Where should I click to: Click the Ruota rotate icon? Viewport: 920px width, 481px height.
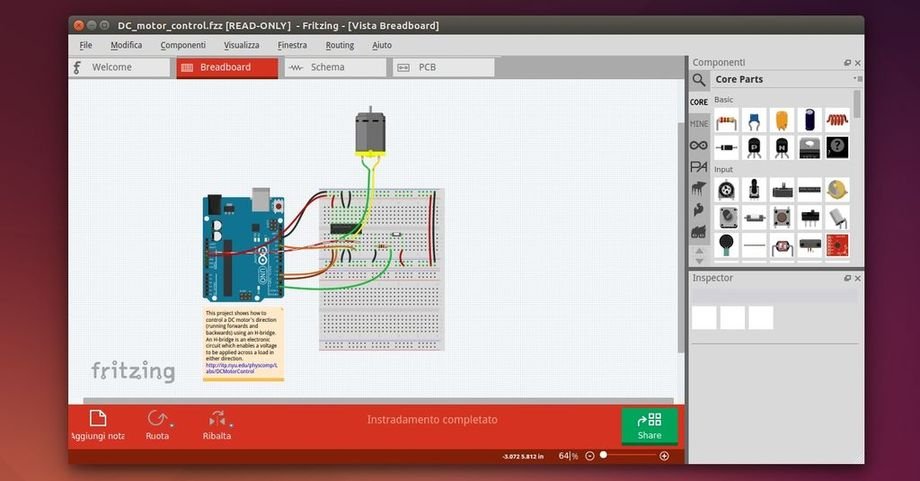pyautogui.click(x=157, y=419)
